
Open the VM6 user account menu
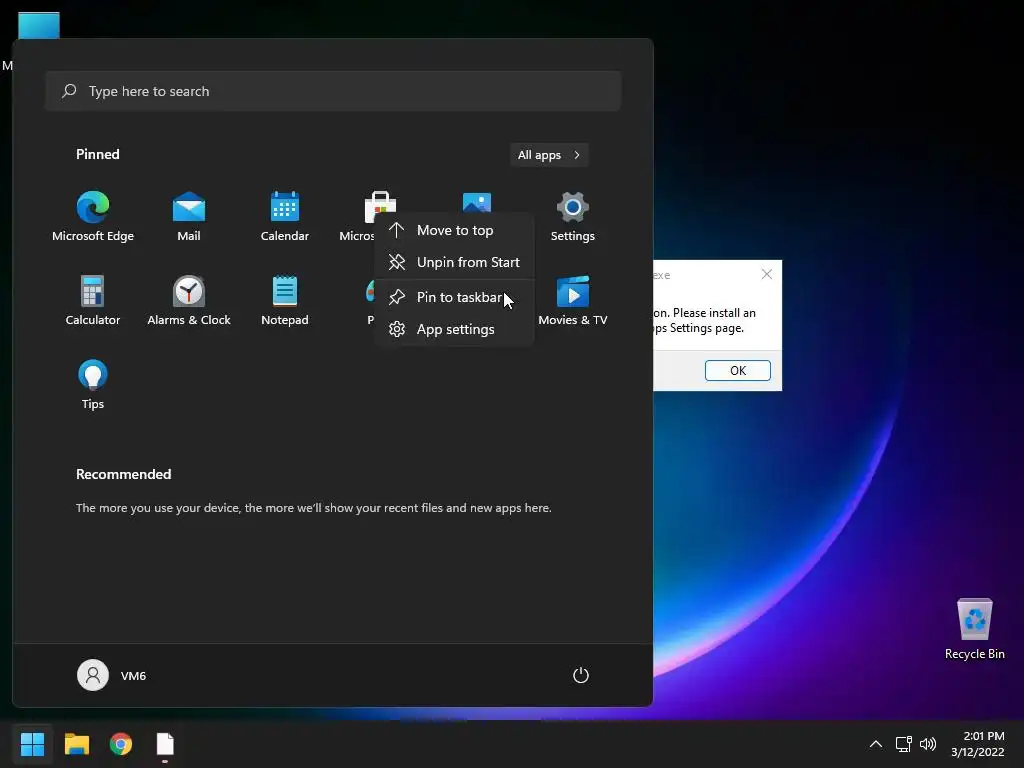point(112,675)
